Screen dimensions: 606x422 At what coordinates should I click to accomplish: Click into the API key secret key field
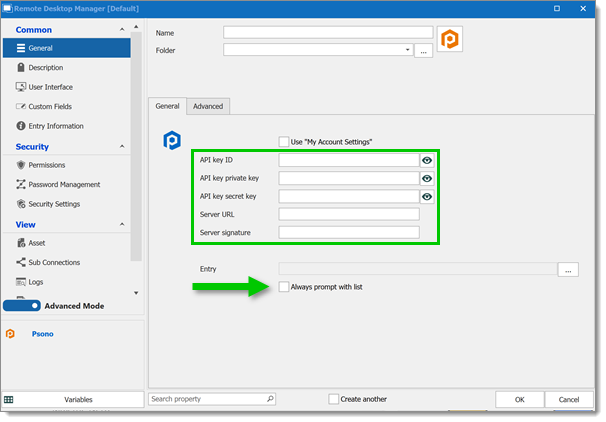pos(349,197)
